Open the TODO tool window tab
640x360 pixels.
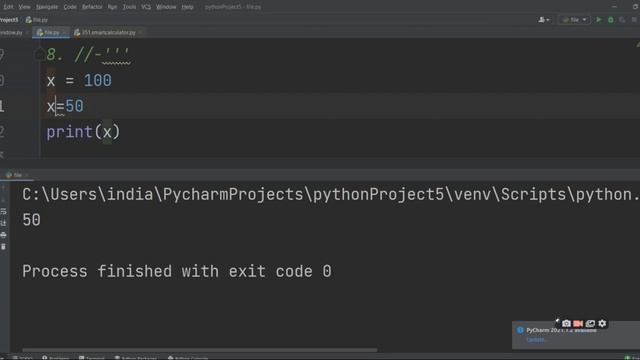click(22, 358)
